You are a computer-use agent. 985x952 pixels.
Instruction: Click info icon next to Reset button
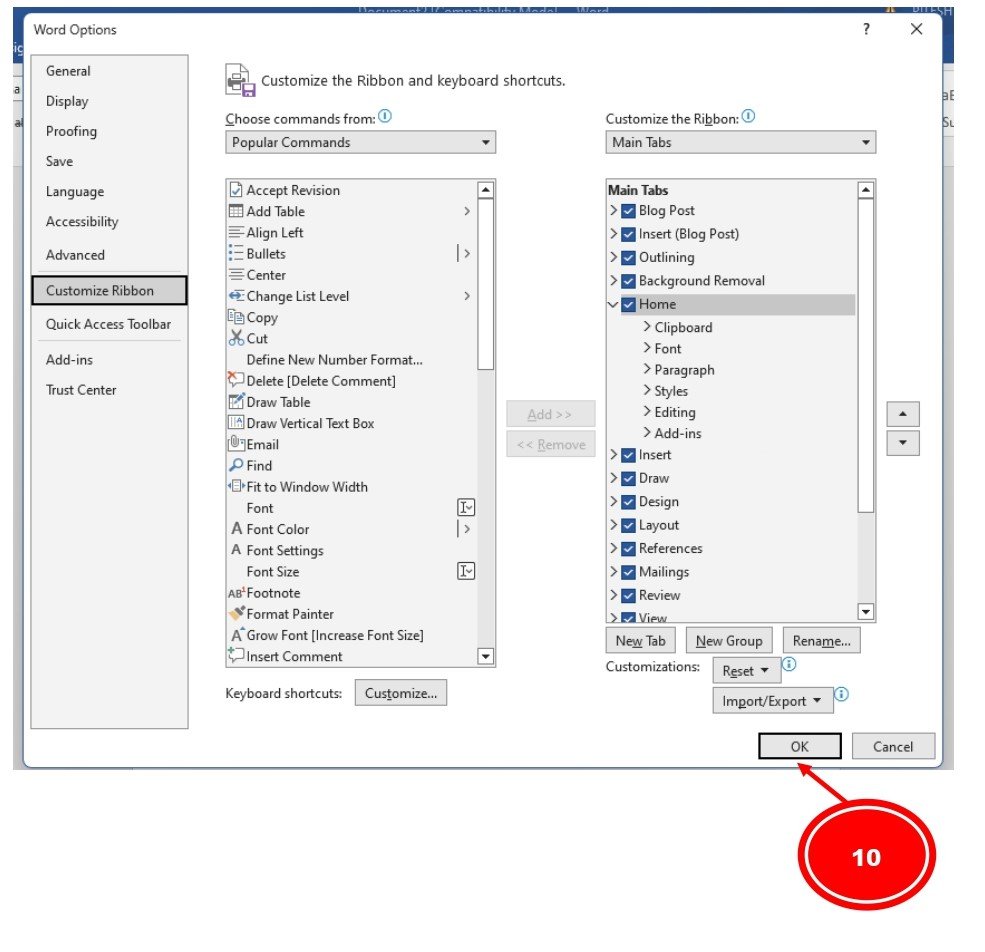[789, 664]
